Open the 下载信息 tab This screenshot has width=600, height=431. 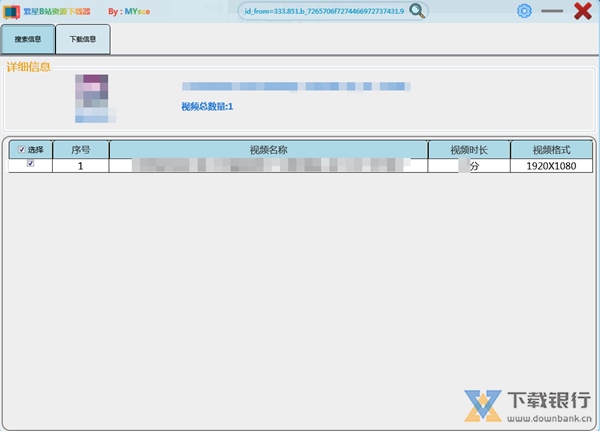pyautogui.click(x=83, y=40)
